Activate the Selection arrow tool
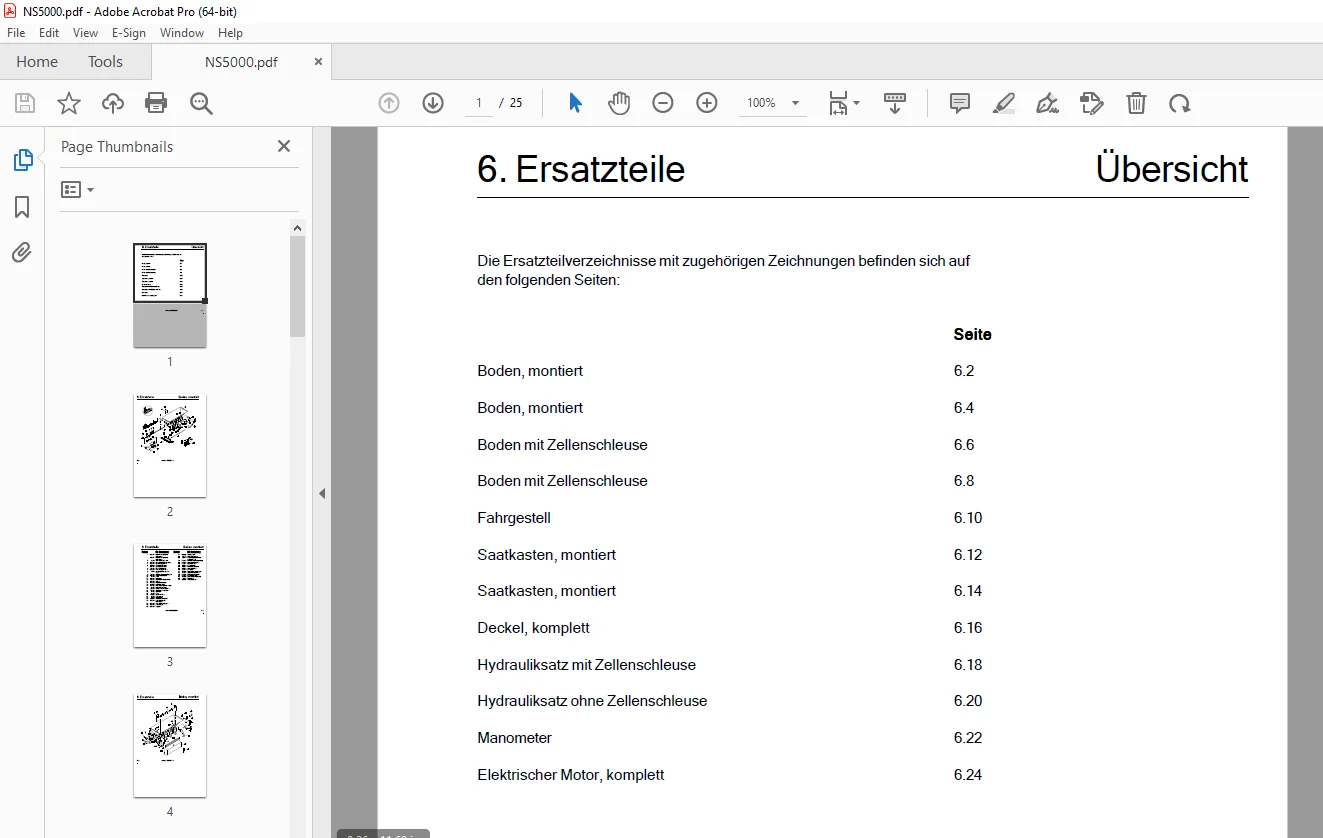 pyautogui.click(x=575, y=103)
